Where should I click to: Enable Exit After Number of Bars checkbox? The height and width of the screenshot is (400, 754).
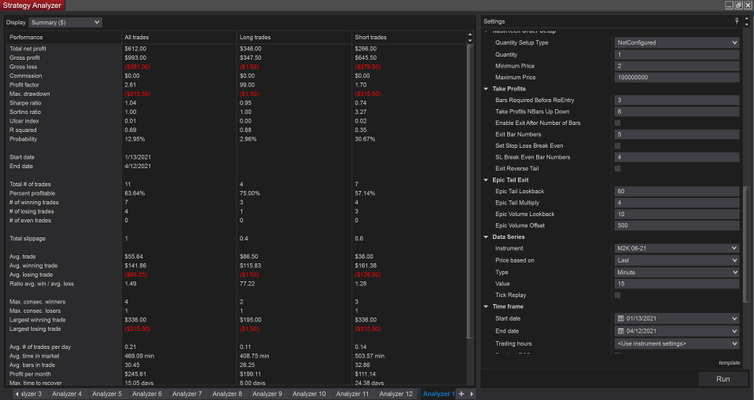(618, 123)
